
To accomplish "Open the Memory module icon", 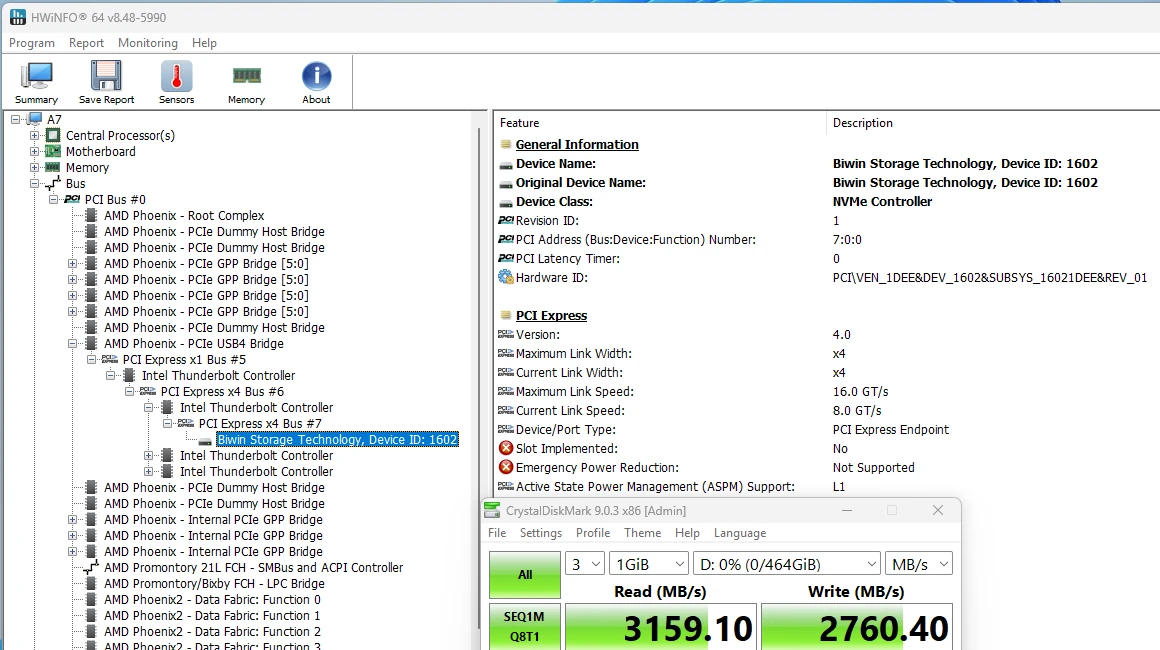I will (x=246, y=75).
